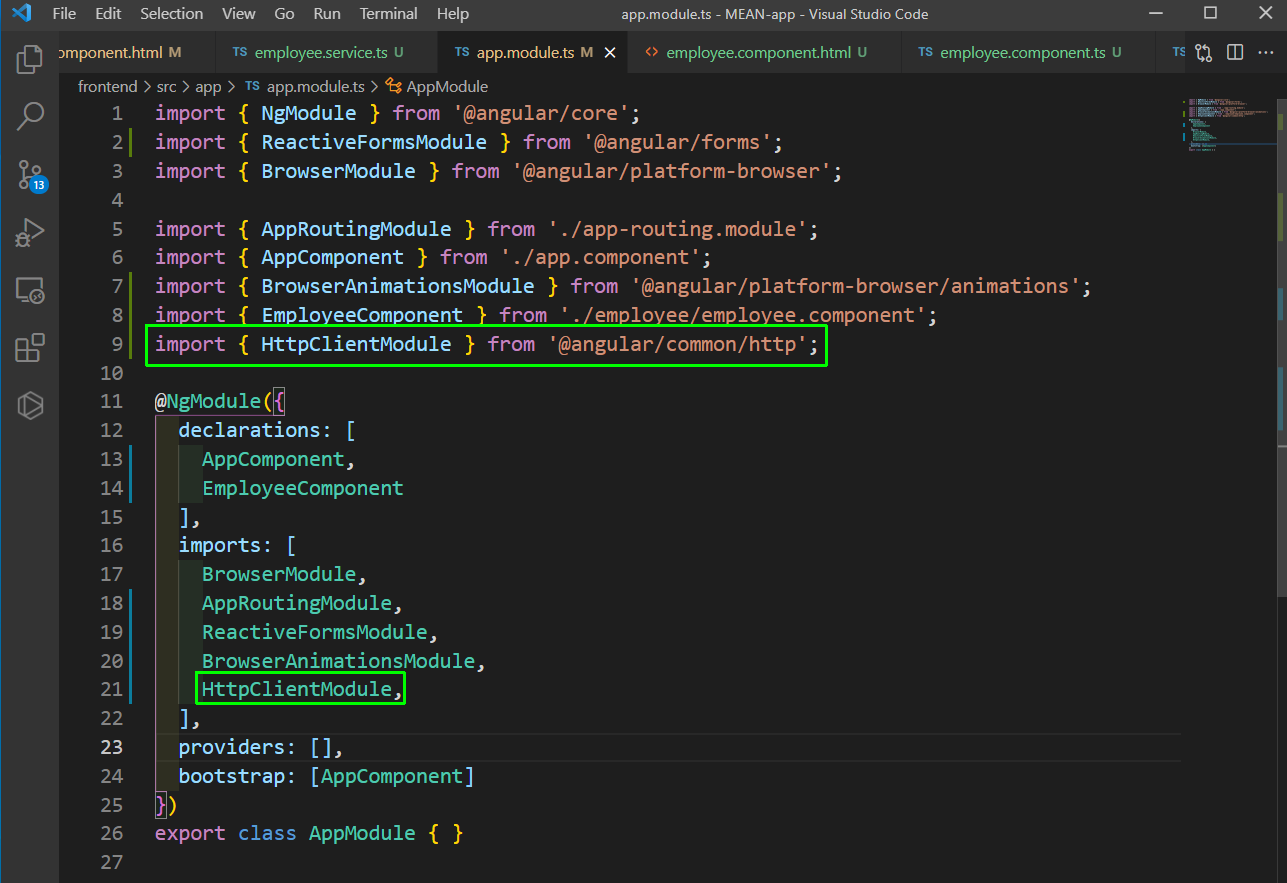Click AppModule class name on line 26
Image resolution: width=1287 pixels, height=883 pixels.
click(362, 833)
